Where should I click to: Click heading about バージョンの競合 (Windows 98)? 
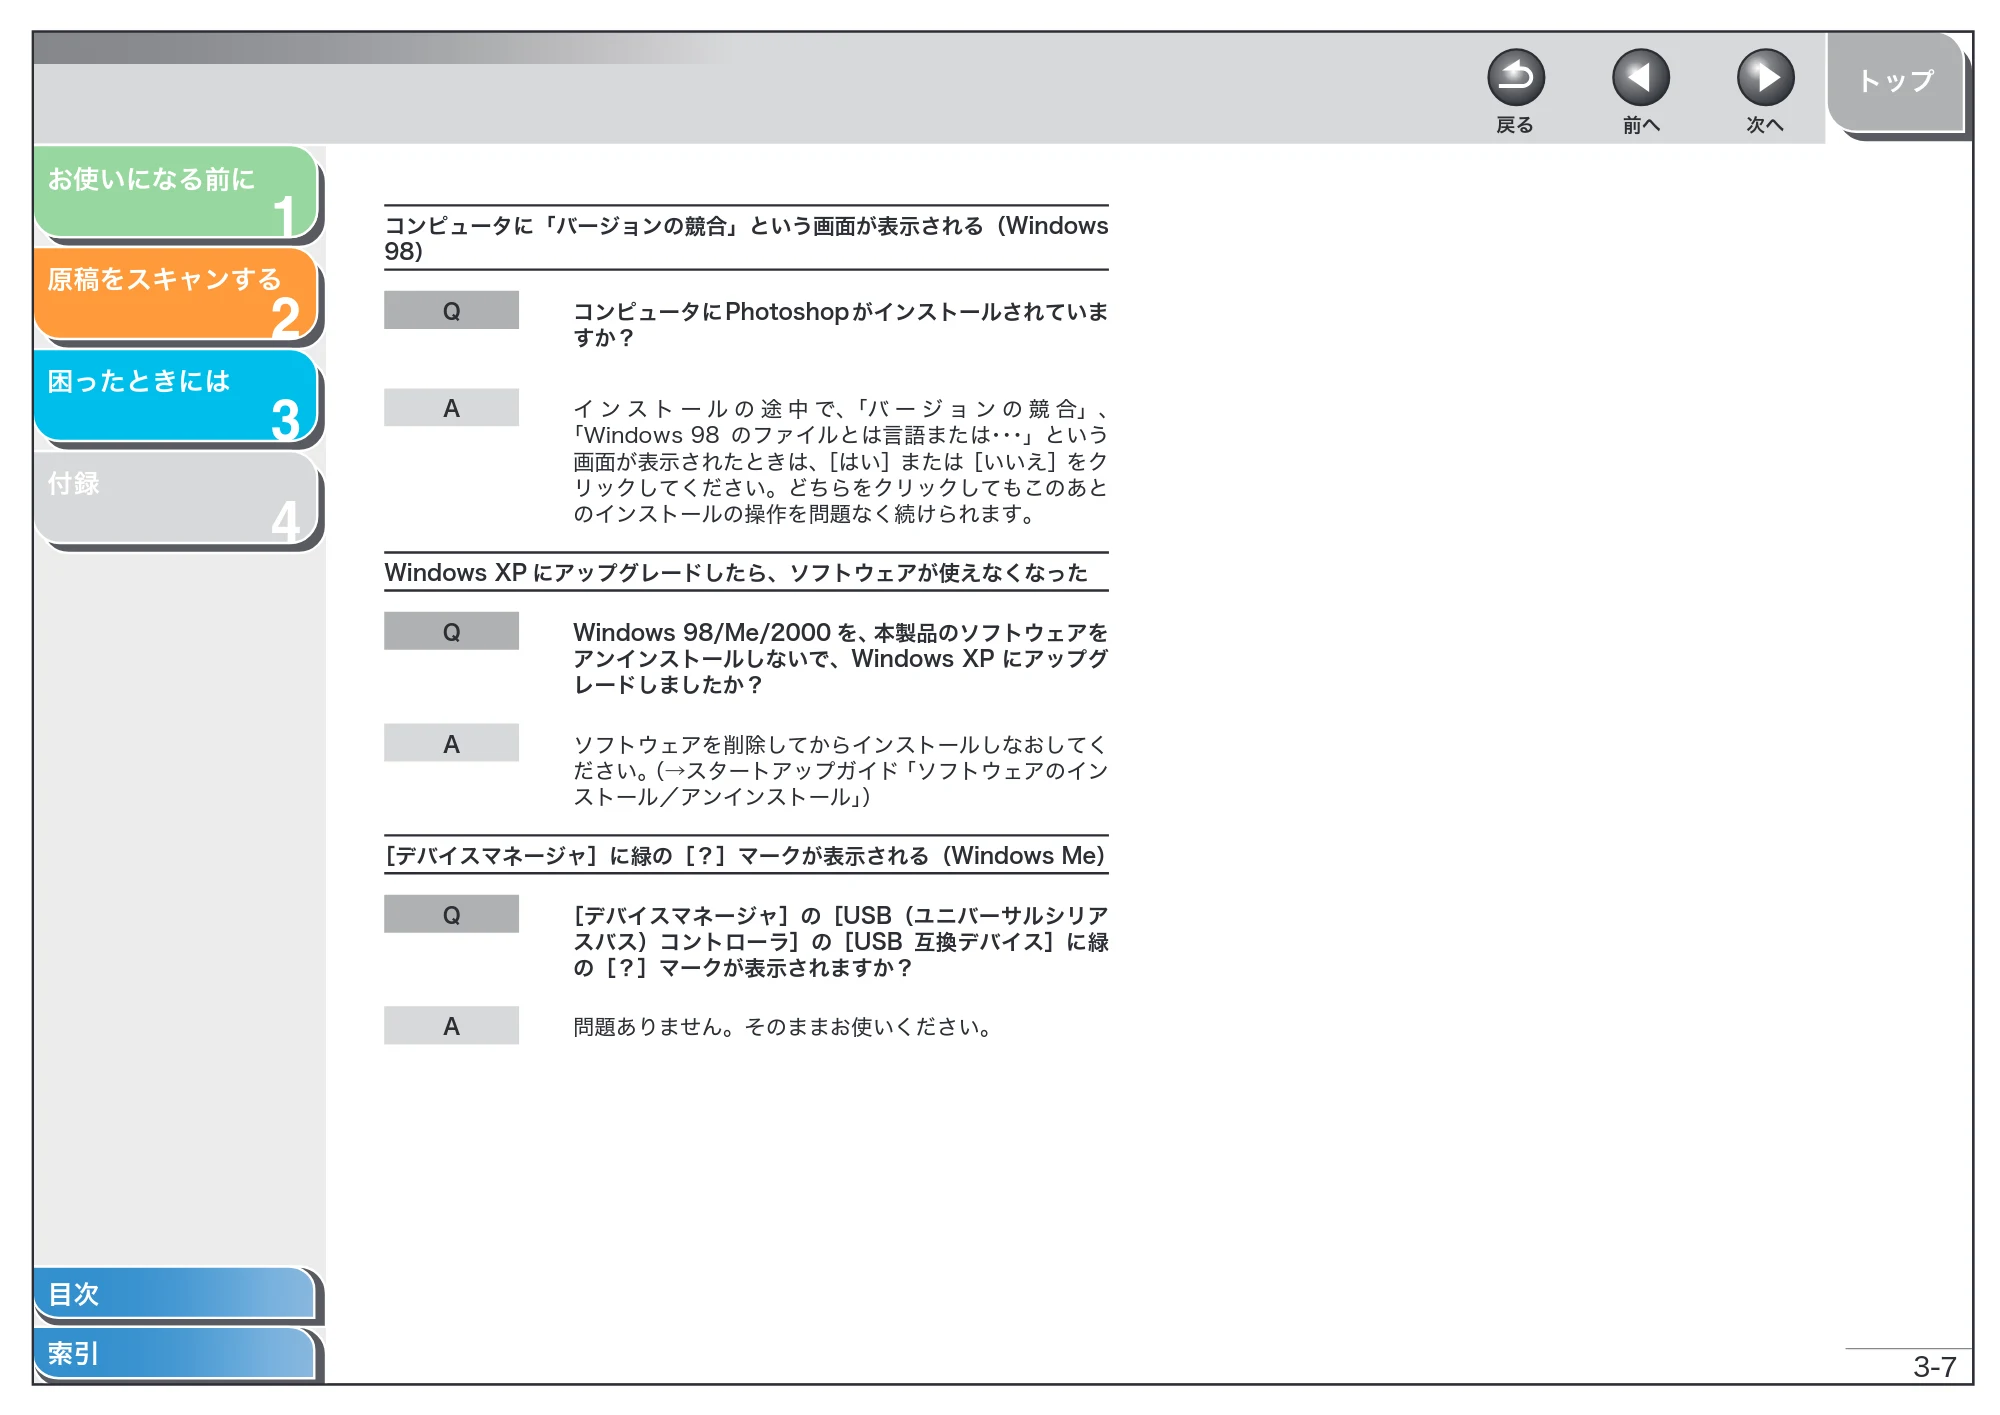click(746, 238)
